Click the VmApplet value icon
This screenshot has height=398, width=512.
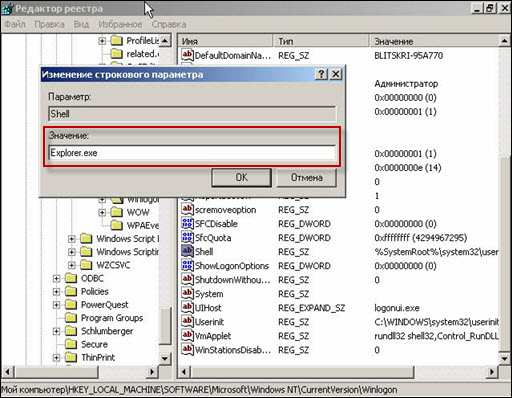(x=187, y=335)
